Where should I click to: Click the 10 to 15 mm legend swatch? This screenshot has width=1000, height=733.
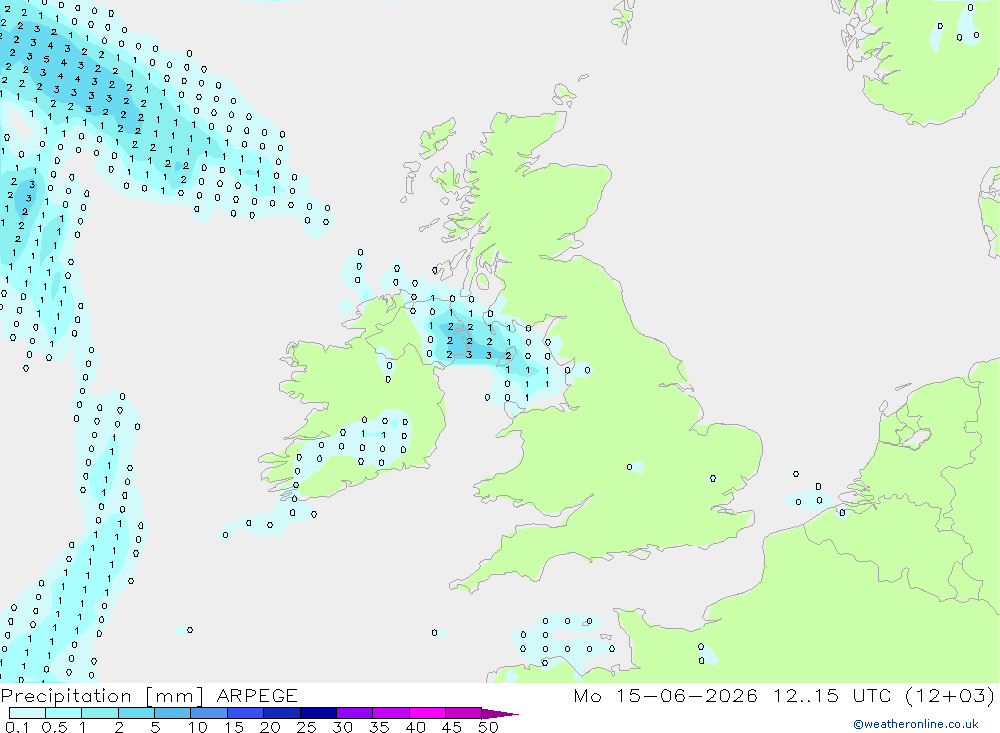209,713
